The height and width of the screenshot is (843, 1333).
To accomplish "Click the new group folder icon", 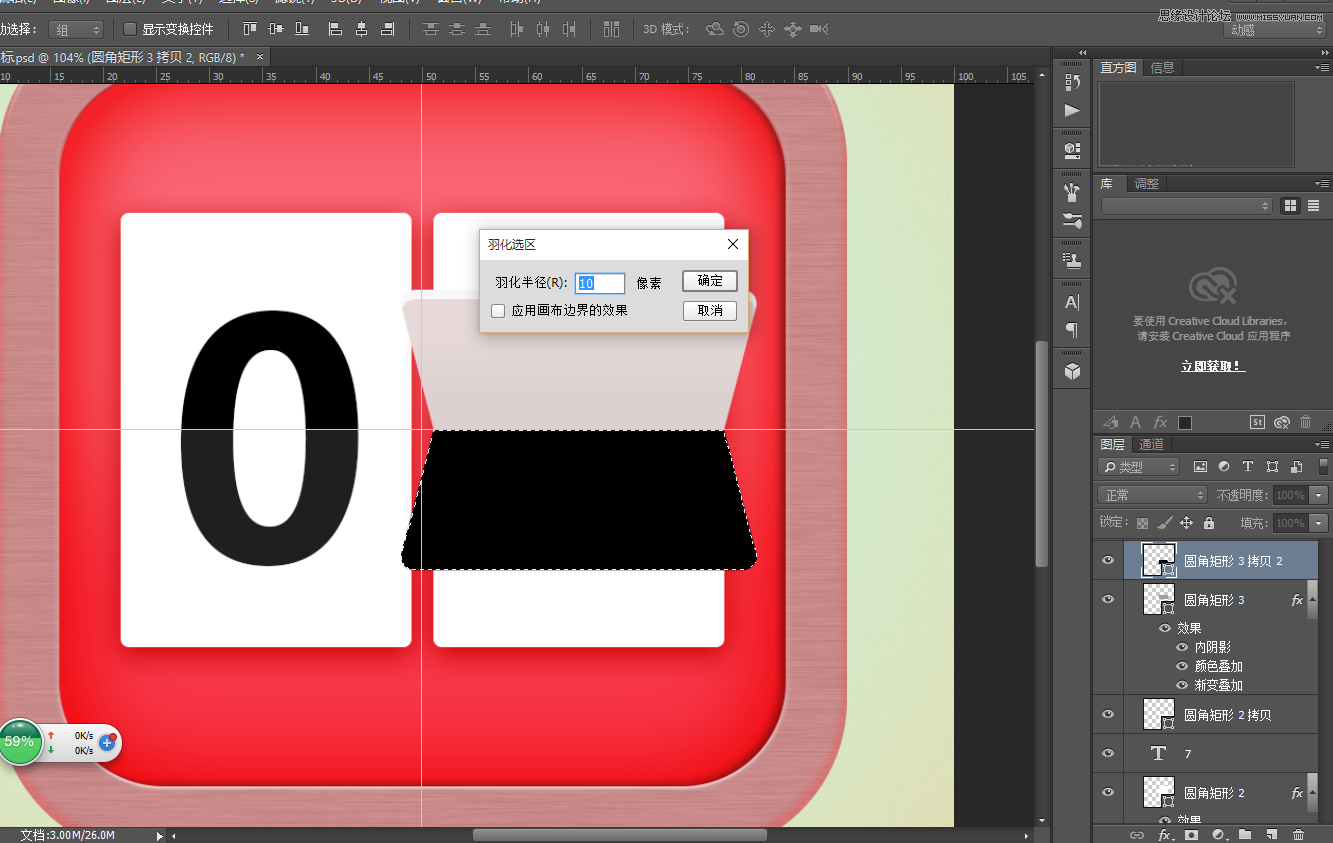I will click(1244, 834).
